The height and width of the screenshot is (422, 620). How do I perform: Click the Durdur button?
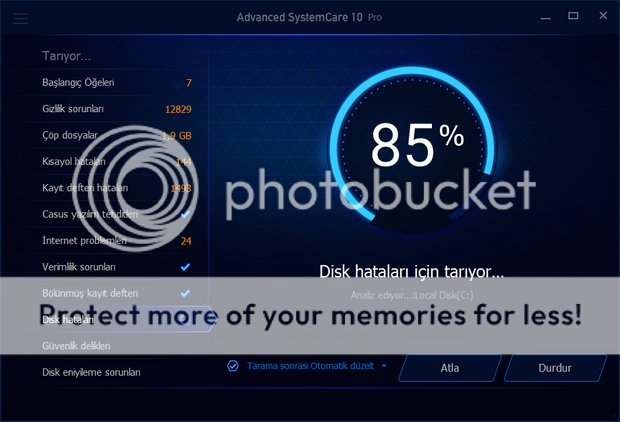click(x=555, y=368)
